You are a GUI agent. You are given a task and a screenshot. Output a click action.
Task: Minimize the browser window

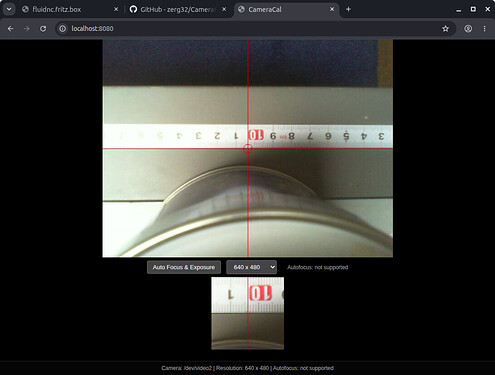coord(459,9)
